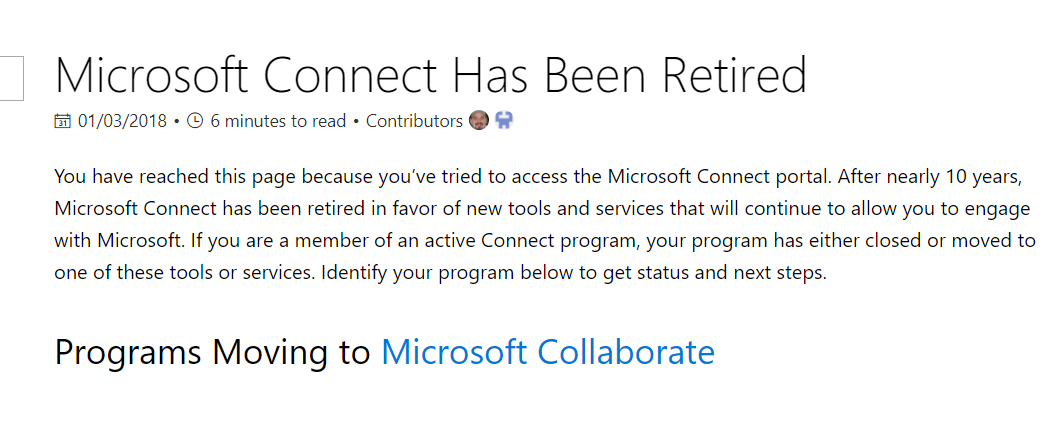This screenshot has width=1046, height=422.
Task: Open the blue robot contributor avatar
Action: pyautogui.click(x=504, y=121)
